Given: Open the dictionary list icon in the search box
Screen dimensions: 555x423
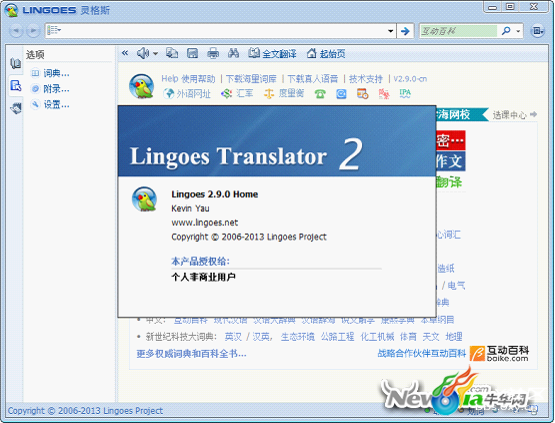Looking at the screenshot, I should coord(54,30).
